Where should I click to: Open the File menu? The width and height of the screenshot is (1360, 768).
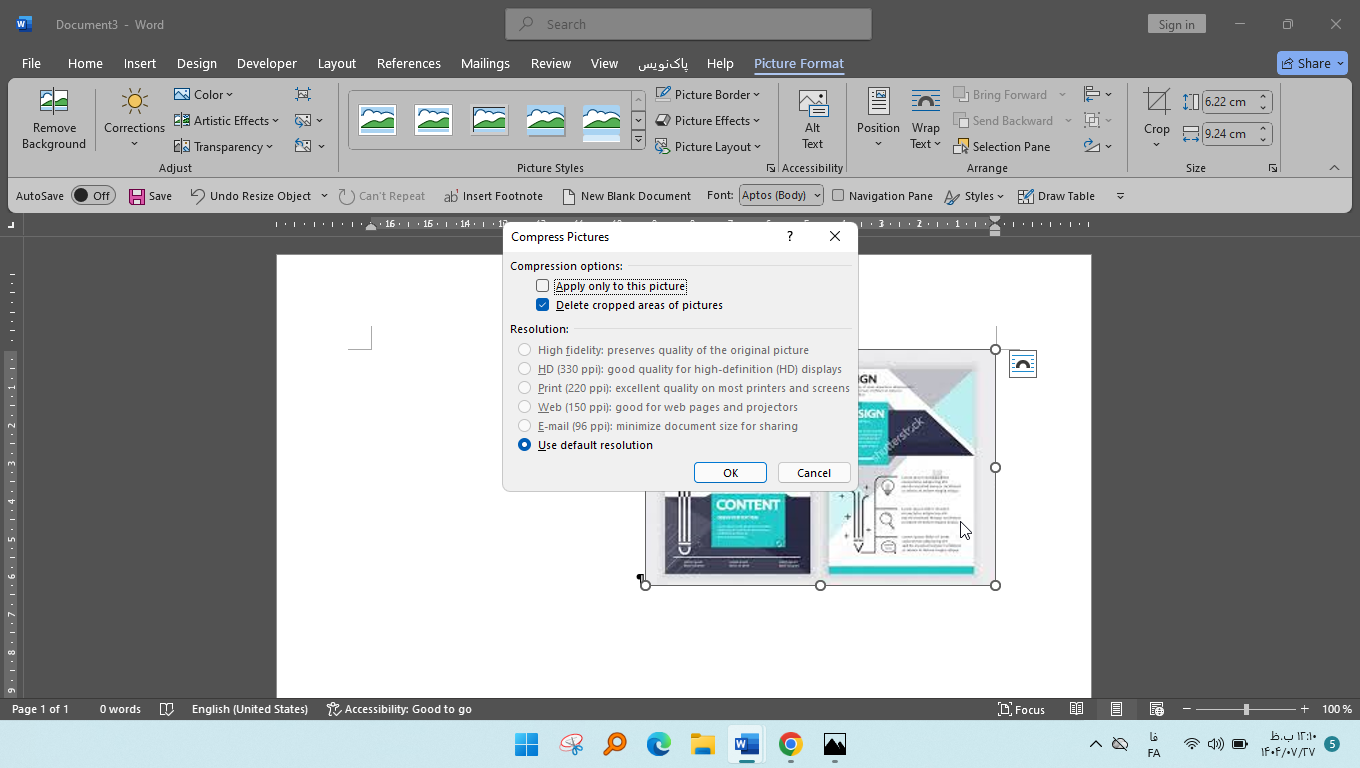tap(31, 63)
